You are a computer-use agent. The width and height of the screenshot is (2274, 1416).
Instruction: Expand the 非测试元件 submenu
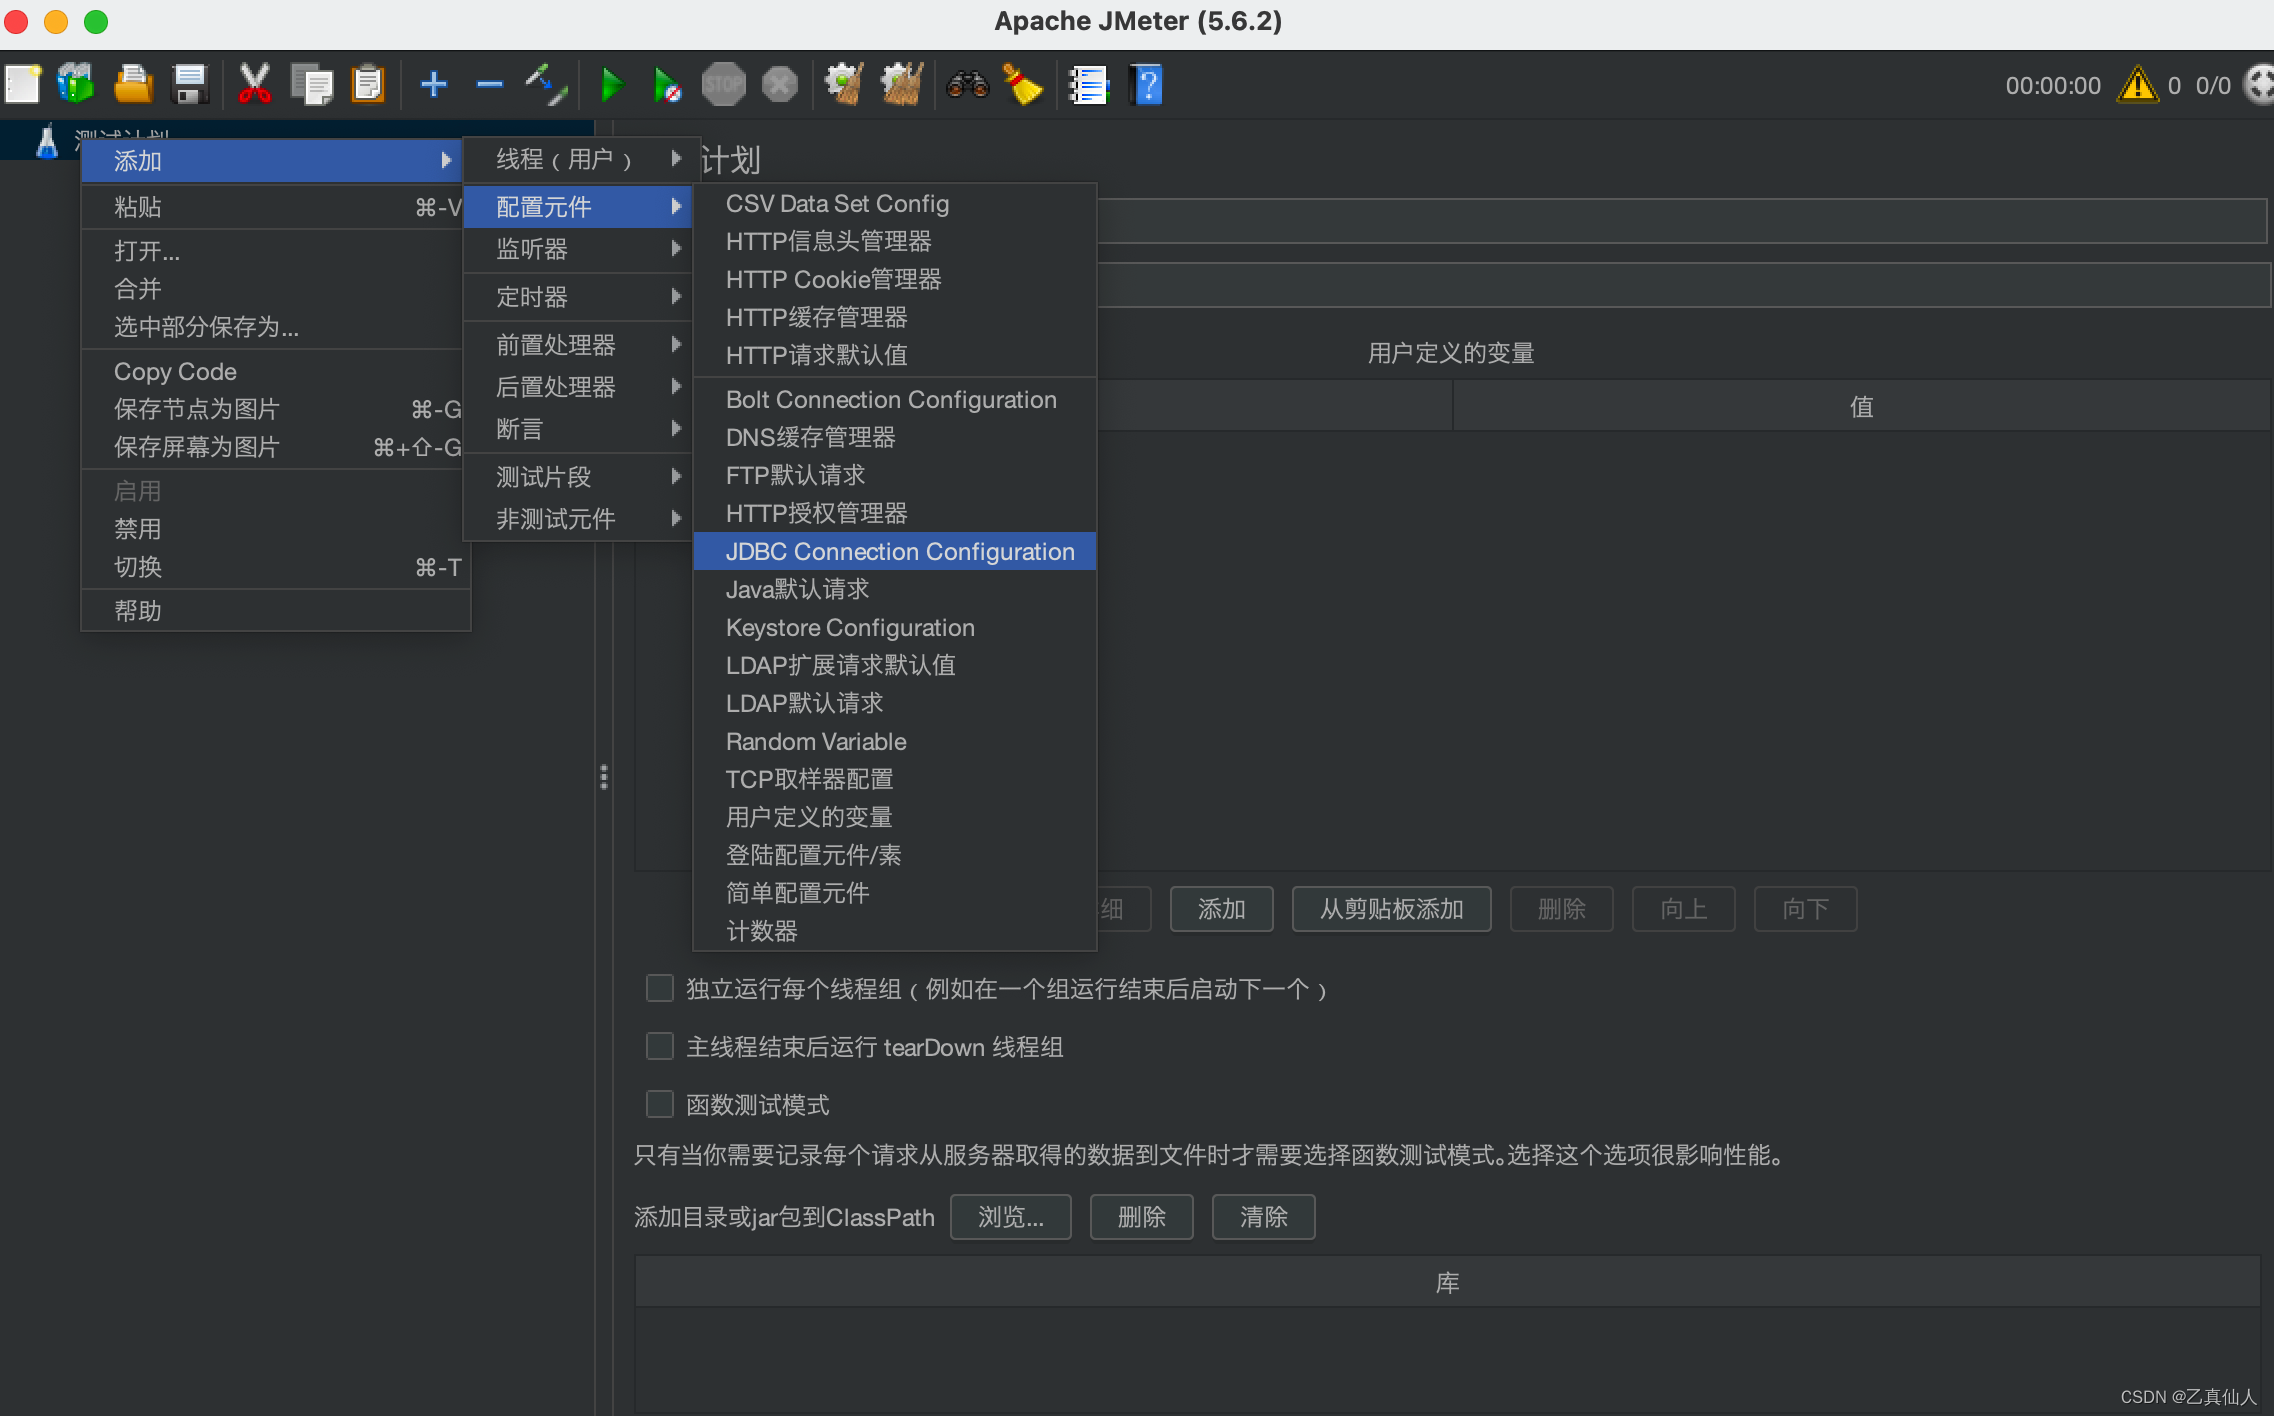click(578, 519)
